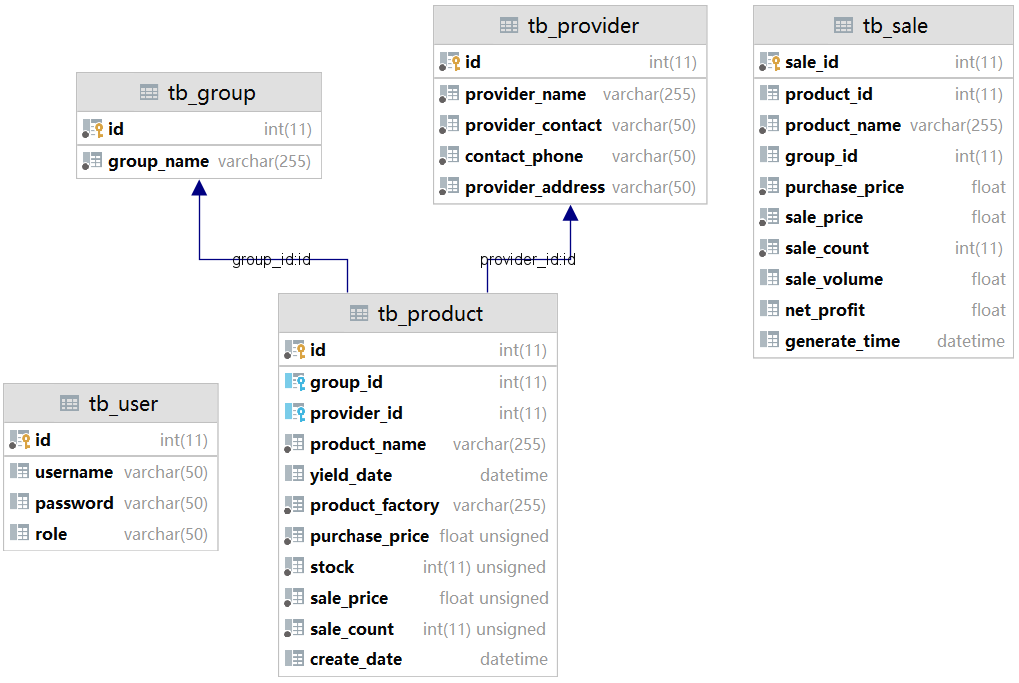Select the sale_count column in tb_product
1019x683 pixels.
tap(352, 629)
